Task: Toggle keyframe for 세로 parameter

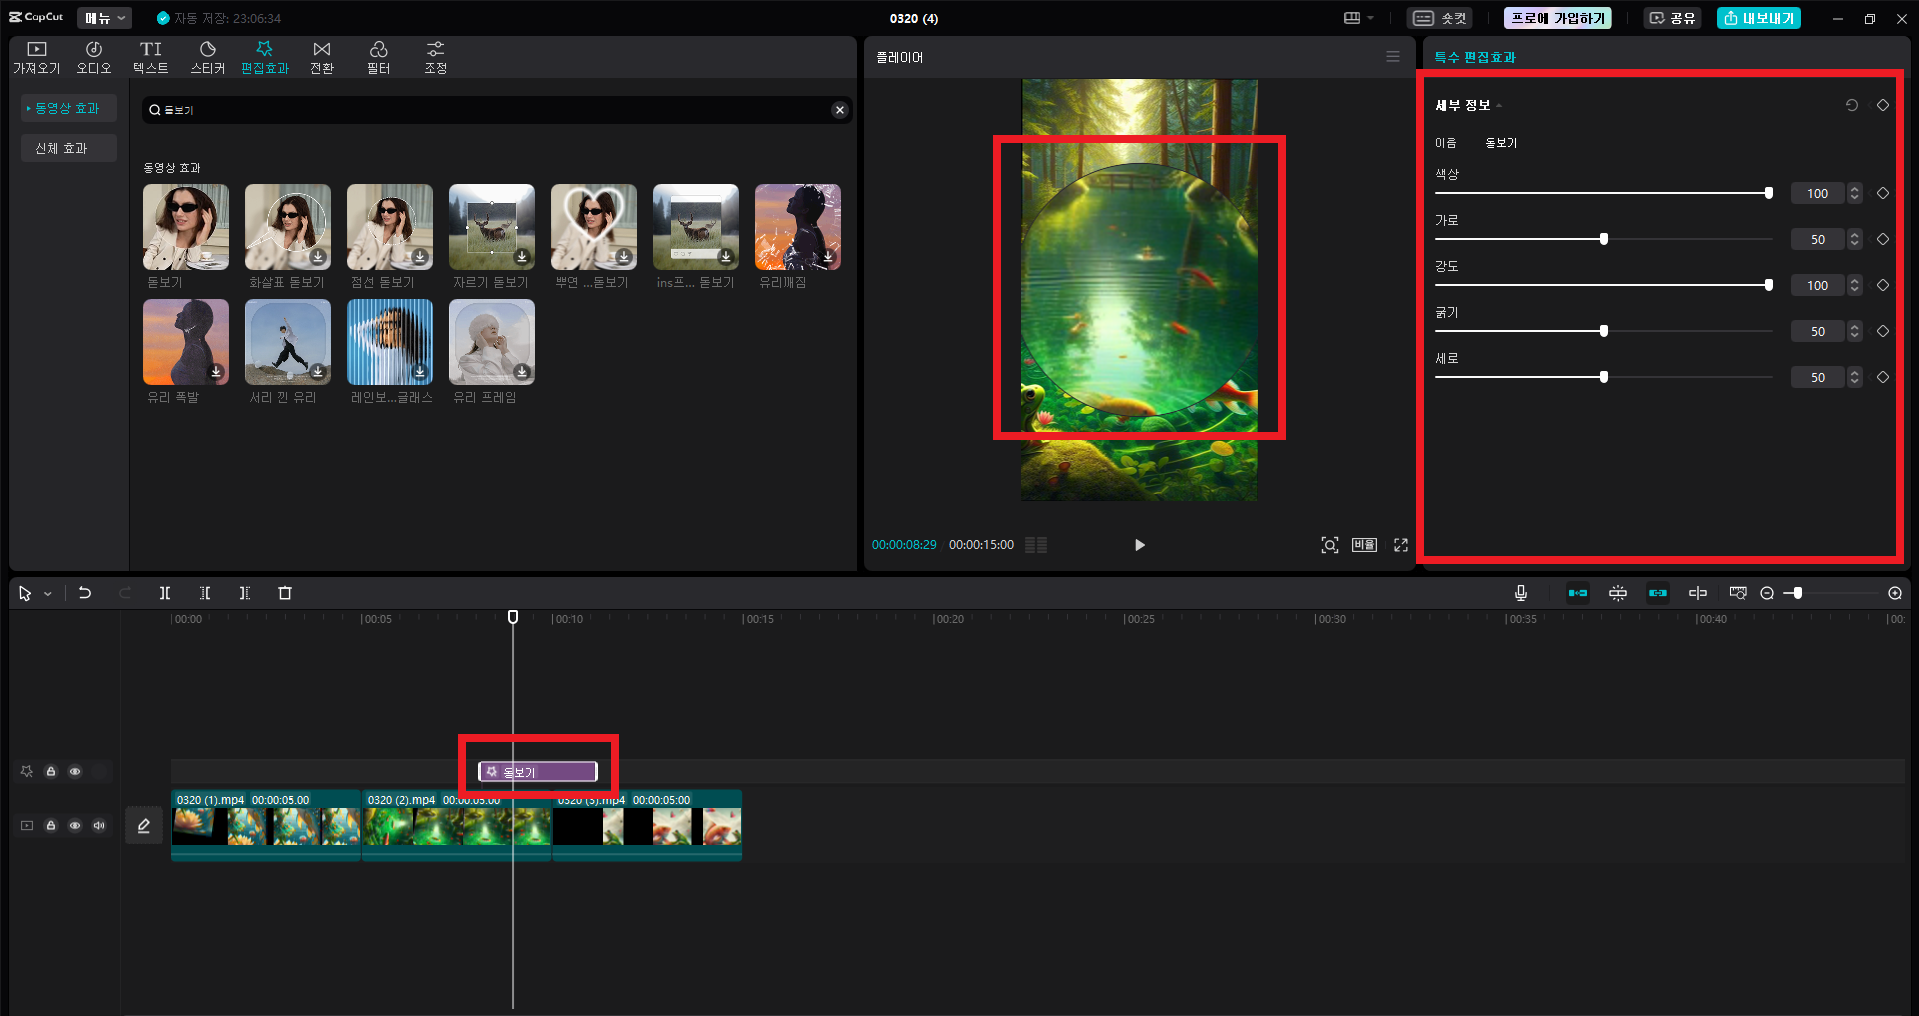Action: (1883, 377)
